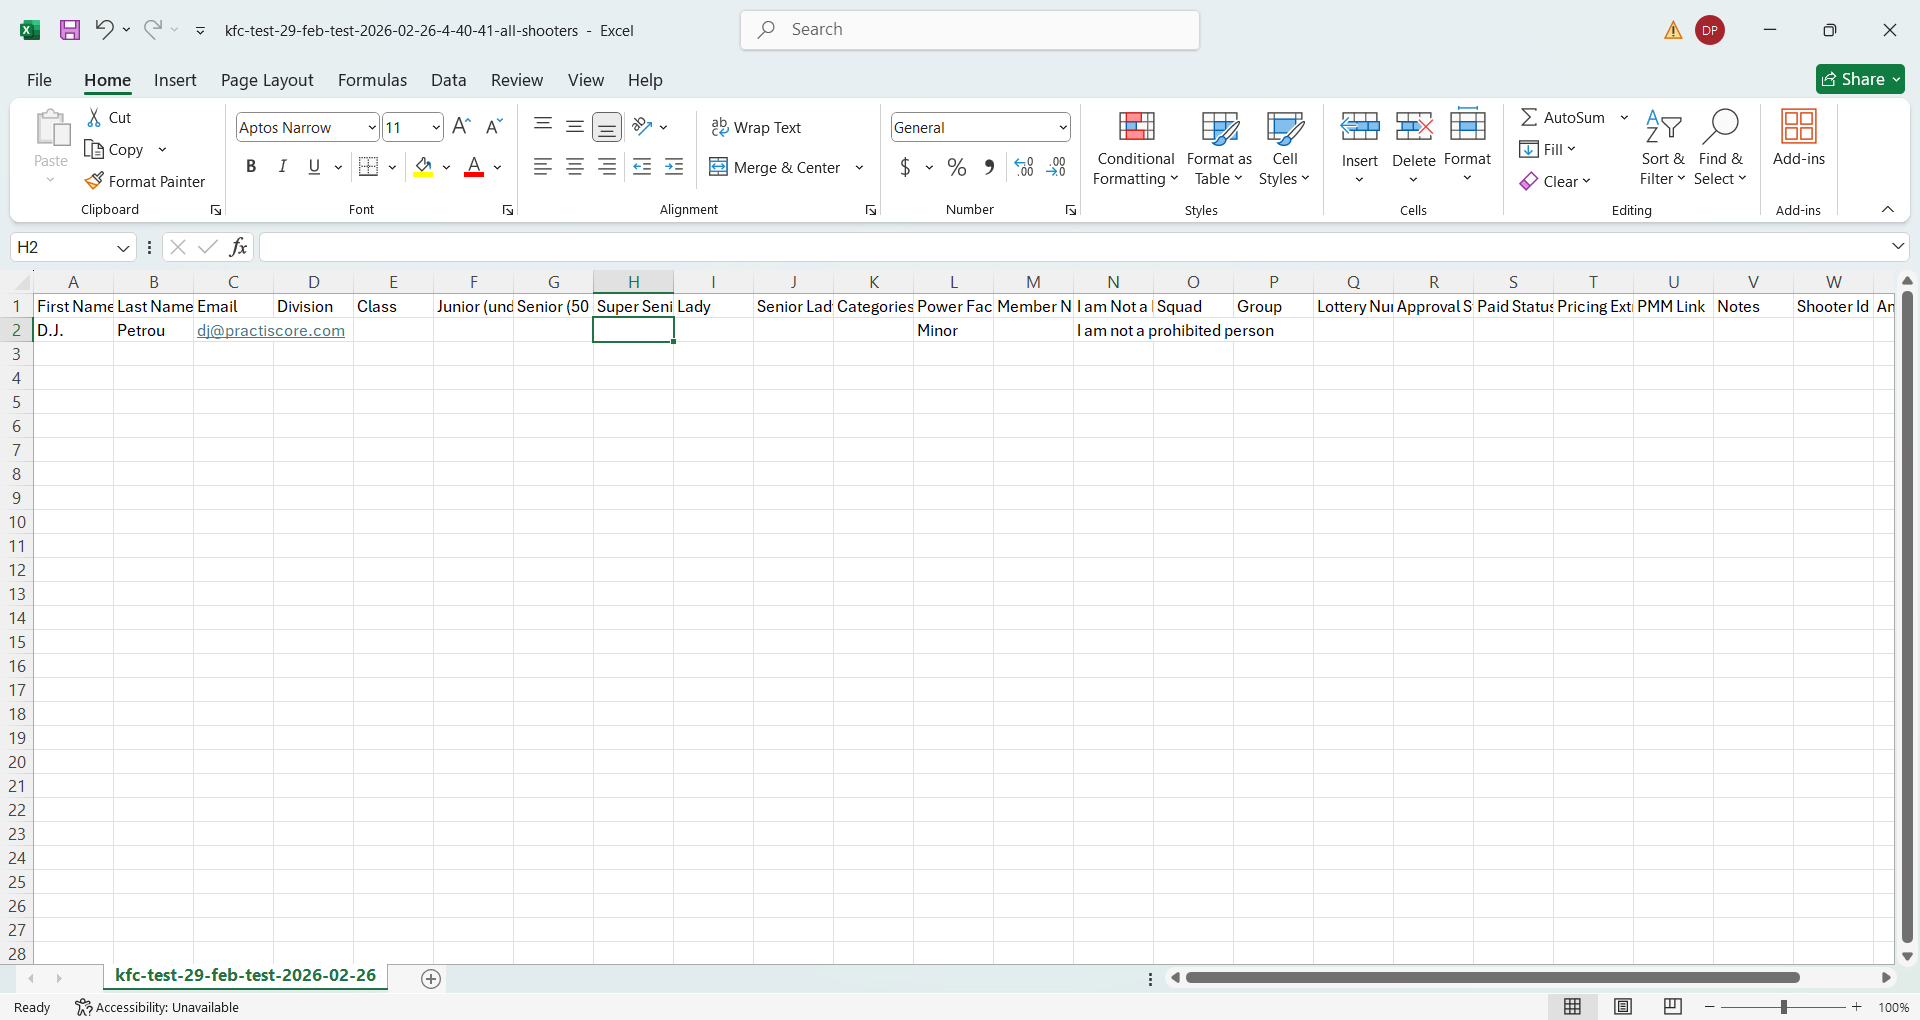Open the font name dropdown
1920x1020 pixels.
point(371,127)
